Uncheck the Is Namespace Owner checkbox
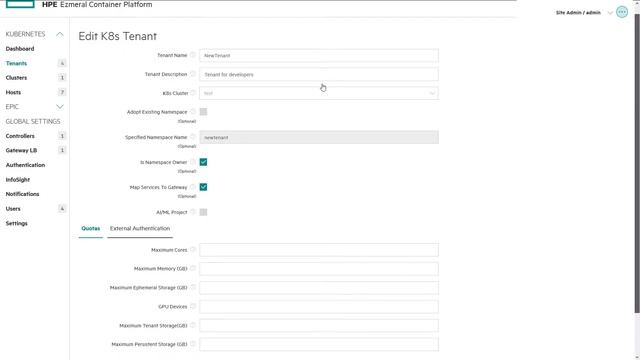 pos(203,162)
